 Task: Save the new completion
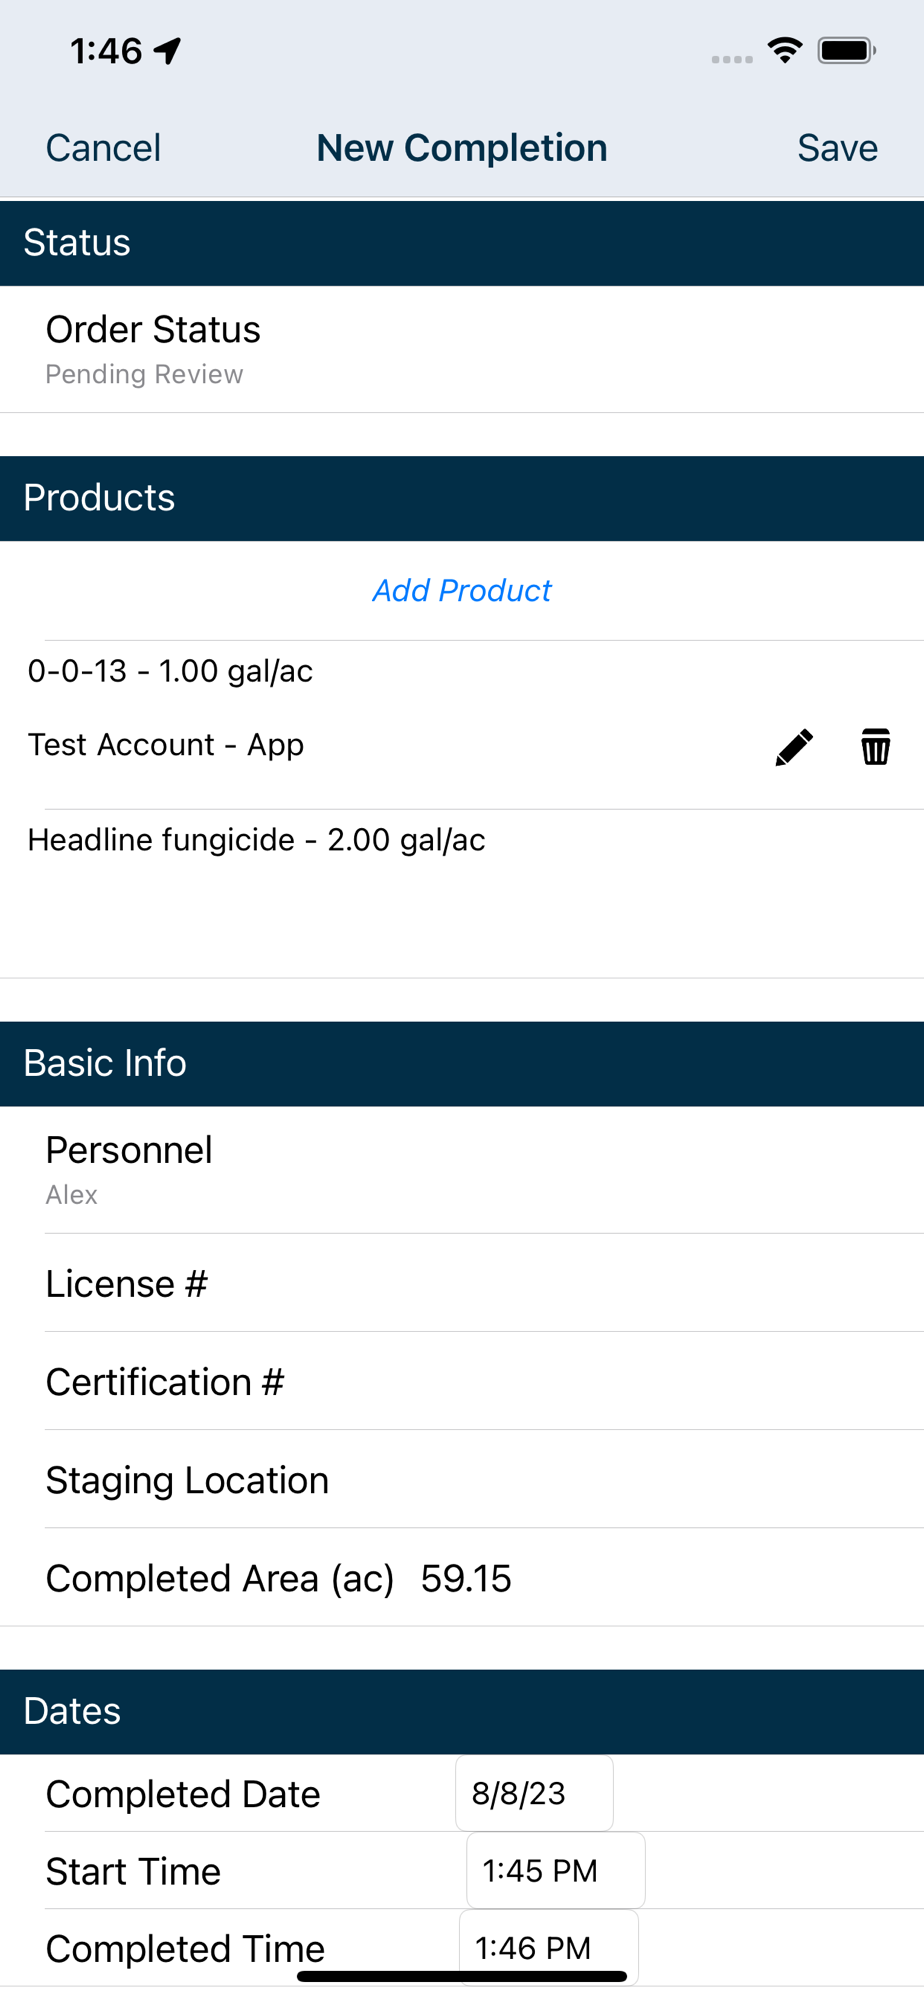tap(837, 148)
